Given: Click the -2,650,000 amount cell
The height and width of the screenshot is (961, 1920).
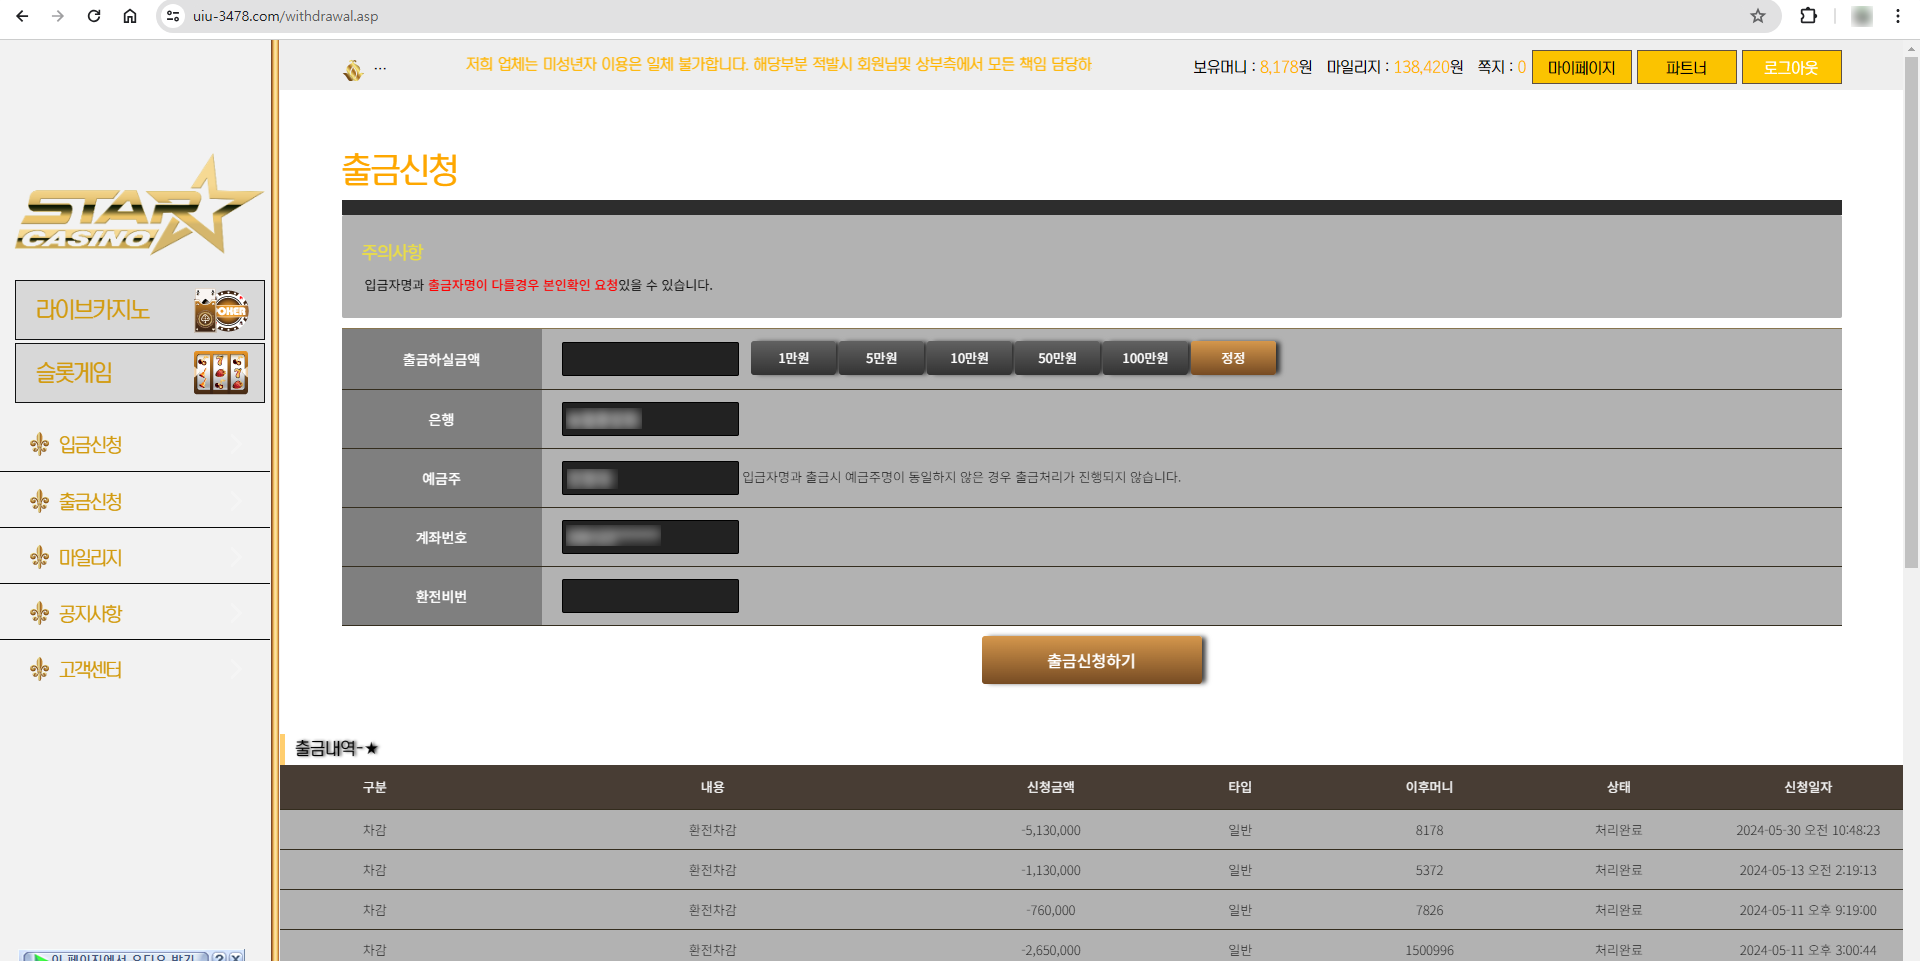Looking at the screenshot, I should pos(1051,950).
